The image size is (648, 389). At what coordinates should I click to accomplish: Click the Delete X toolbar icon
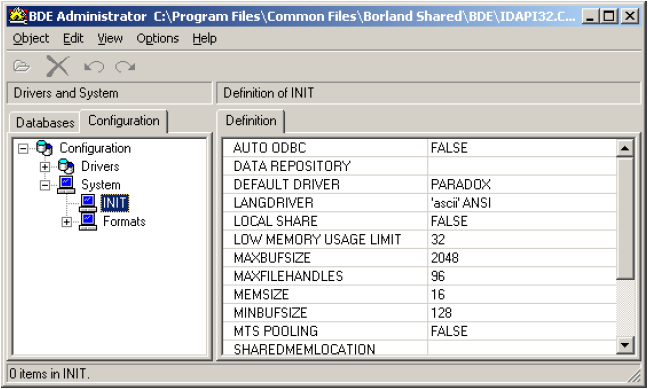57,66
